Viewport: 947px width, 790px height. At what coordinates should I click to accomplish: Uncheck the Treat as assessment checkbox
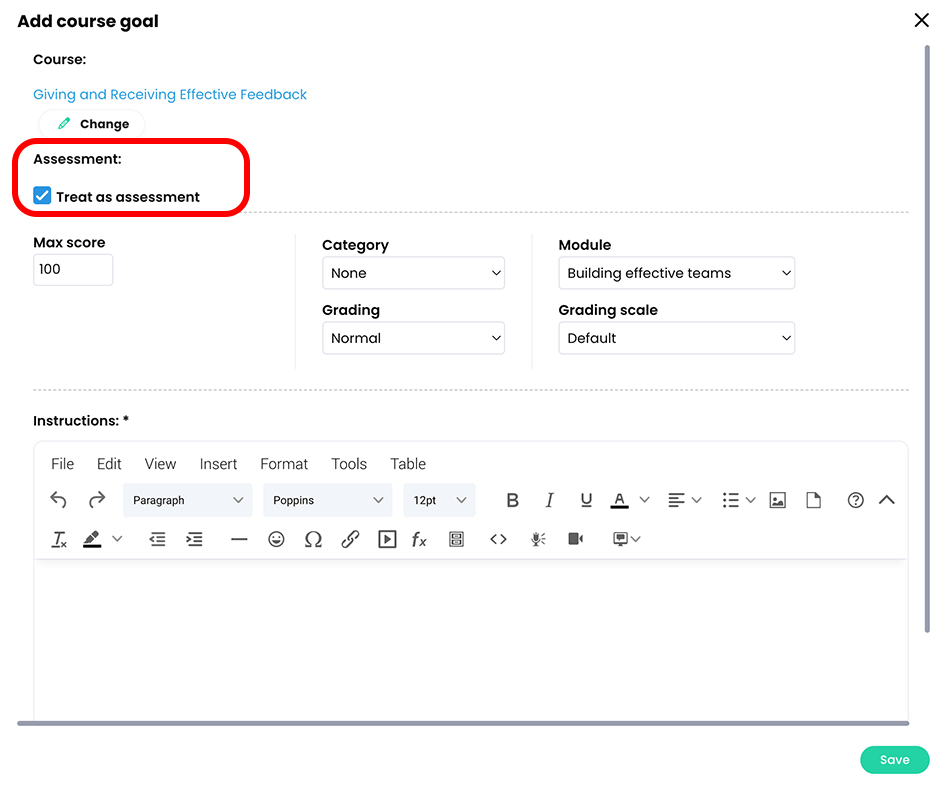coord(42,196)
